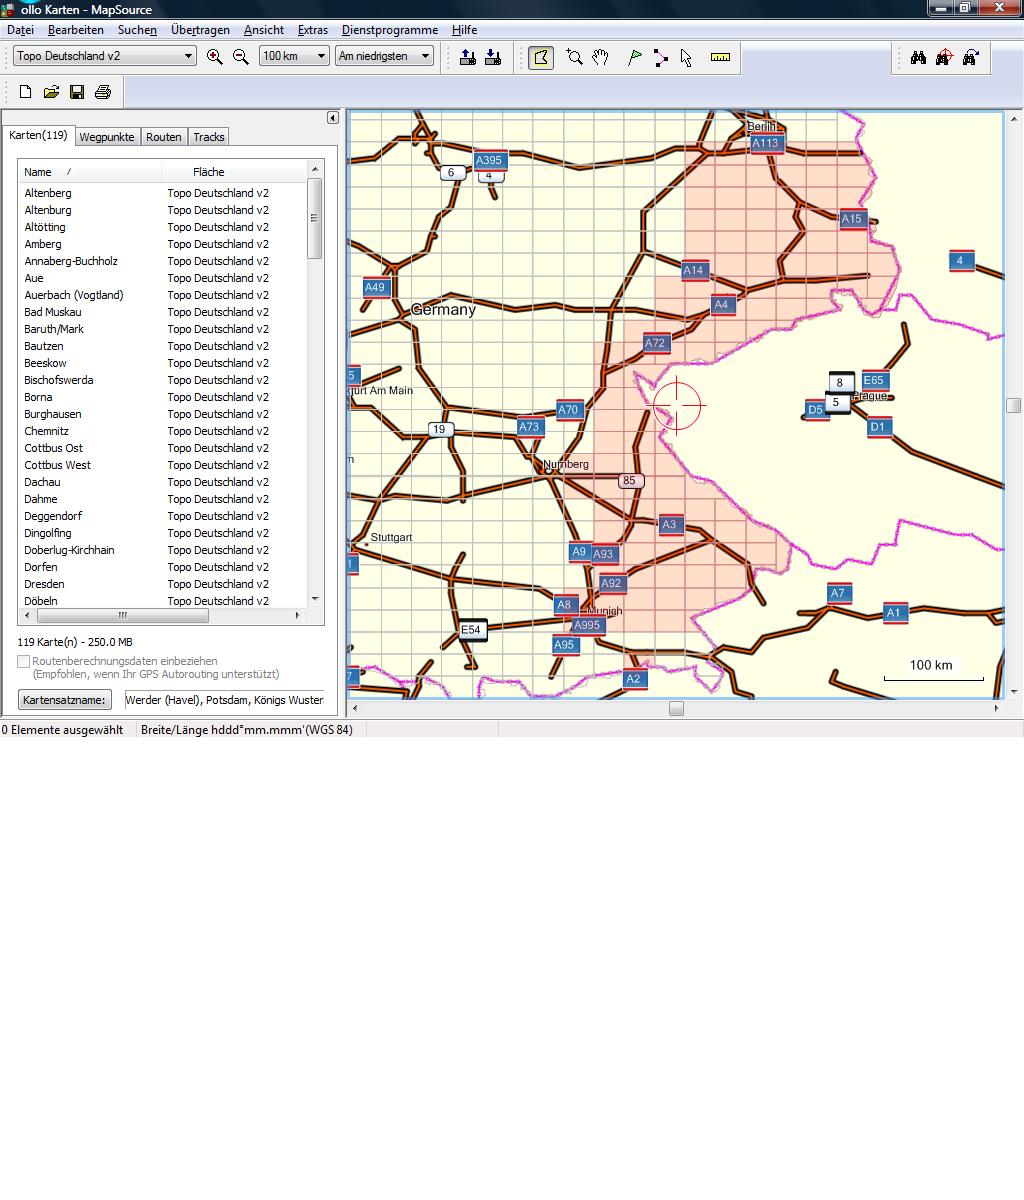1024x1200 pixels.
Task: Enable Routenberechnungsdaten einbeziehen checkbox
Action: (24, 661)
